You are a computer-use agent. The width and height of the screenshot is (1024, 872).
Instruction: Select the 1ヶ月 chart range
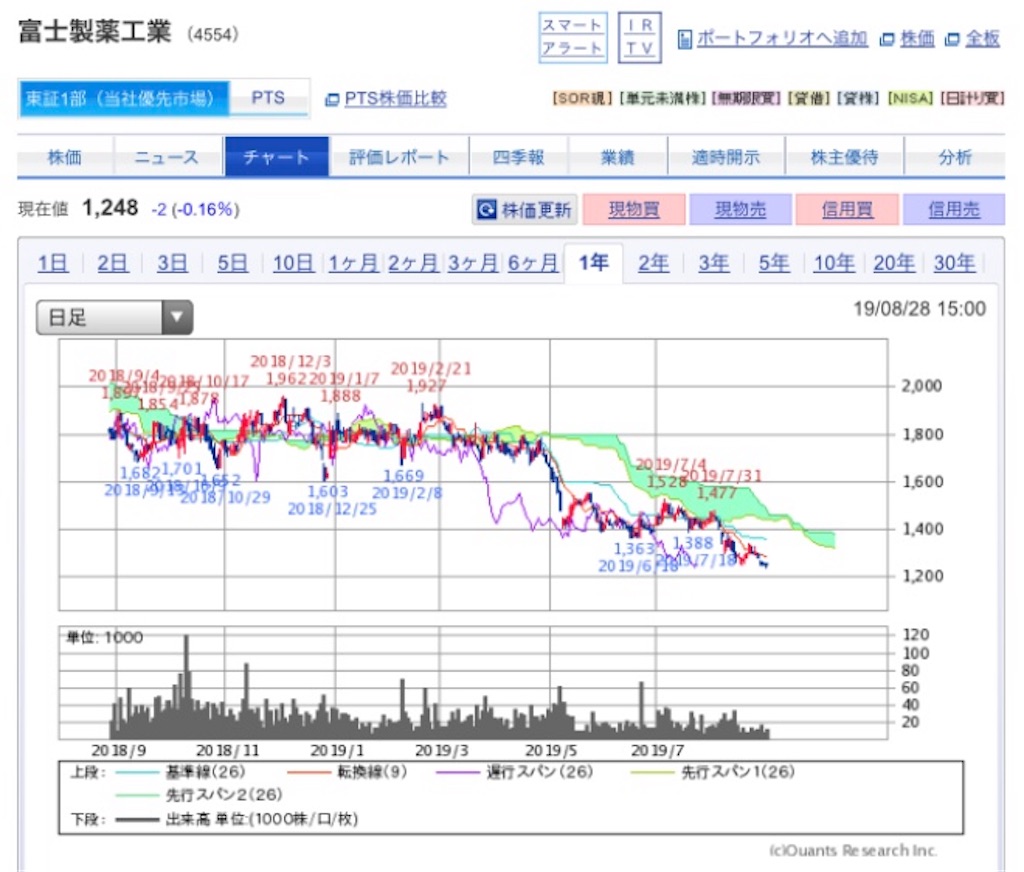[353, 263]
